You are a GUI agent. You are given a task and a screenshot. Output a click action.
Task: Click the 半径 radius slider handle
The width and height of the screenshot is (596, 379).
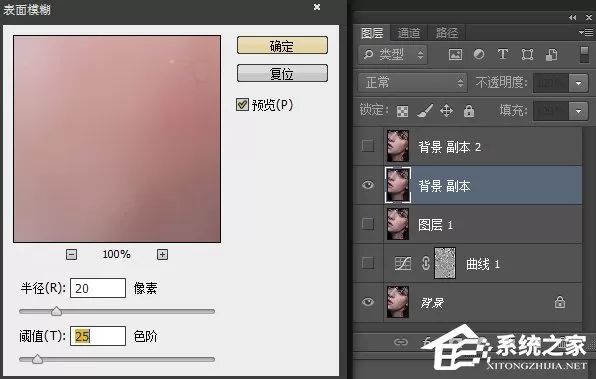[56, 311]
